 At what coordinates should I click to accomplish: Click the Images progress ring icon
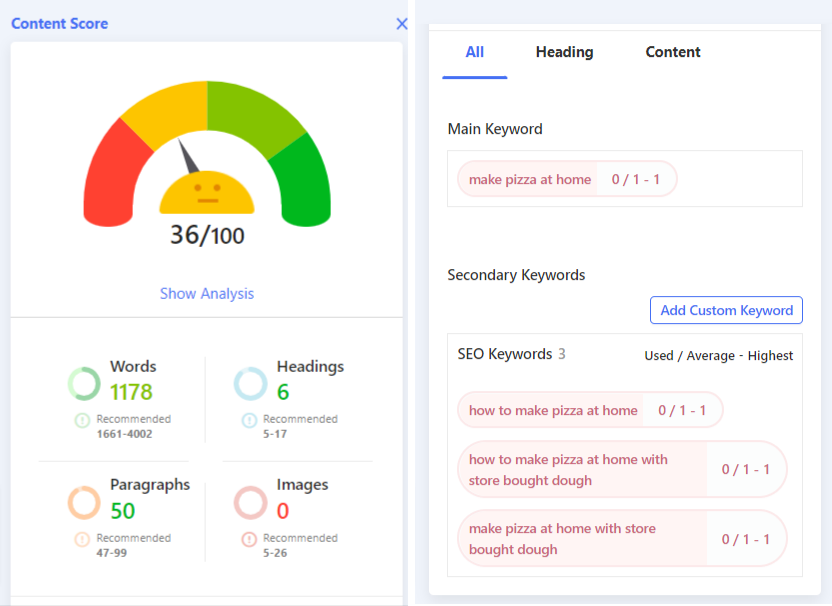click(250, 503)
